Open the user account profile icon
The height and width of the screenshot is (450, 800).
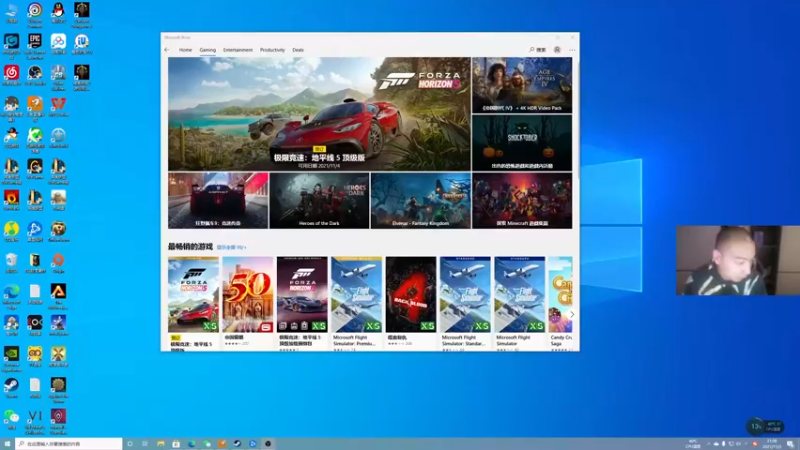point(557,50)
